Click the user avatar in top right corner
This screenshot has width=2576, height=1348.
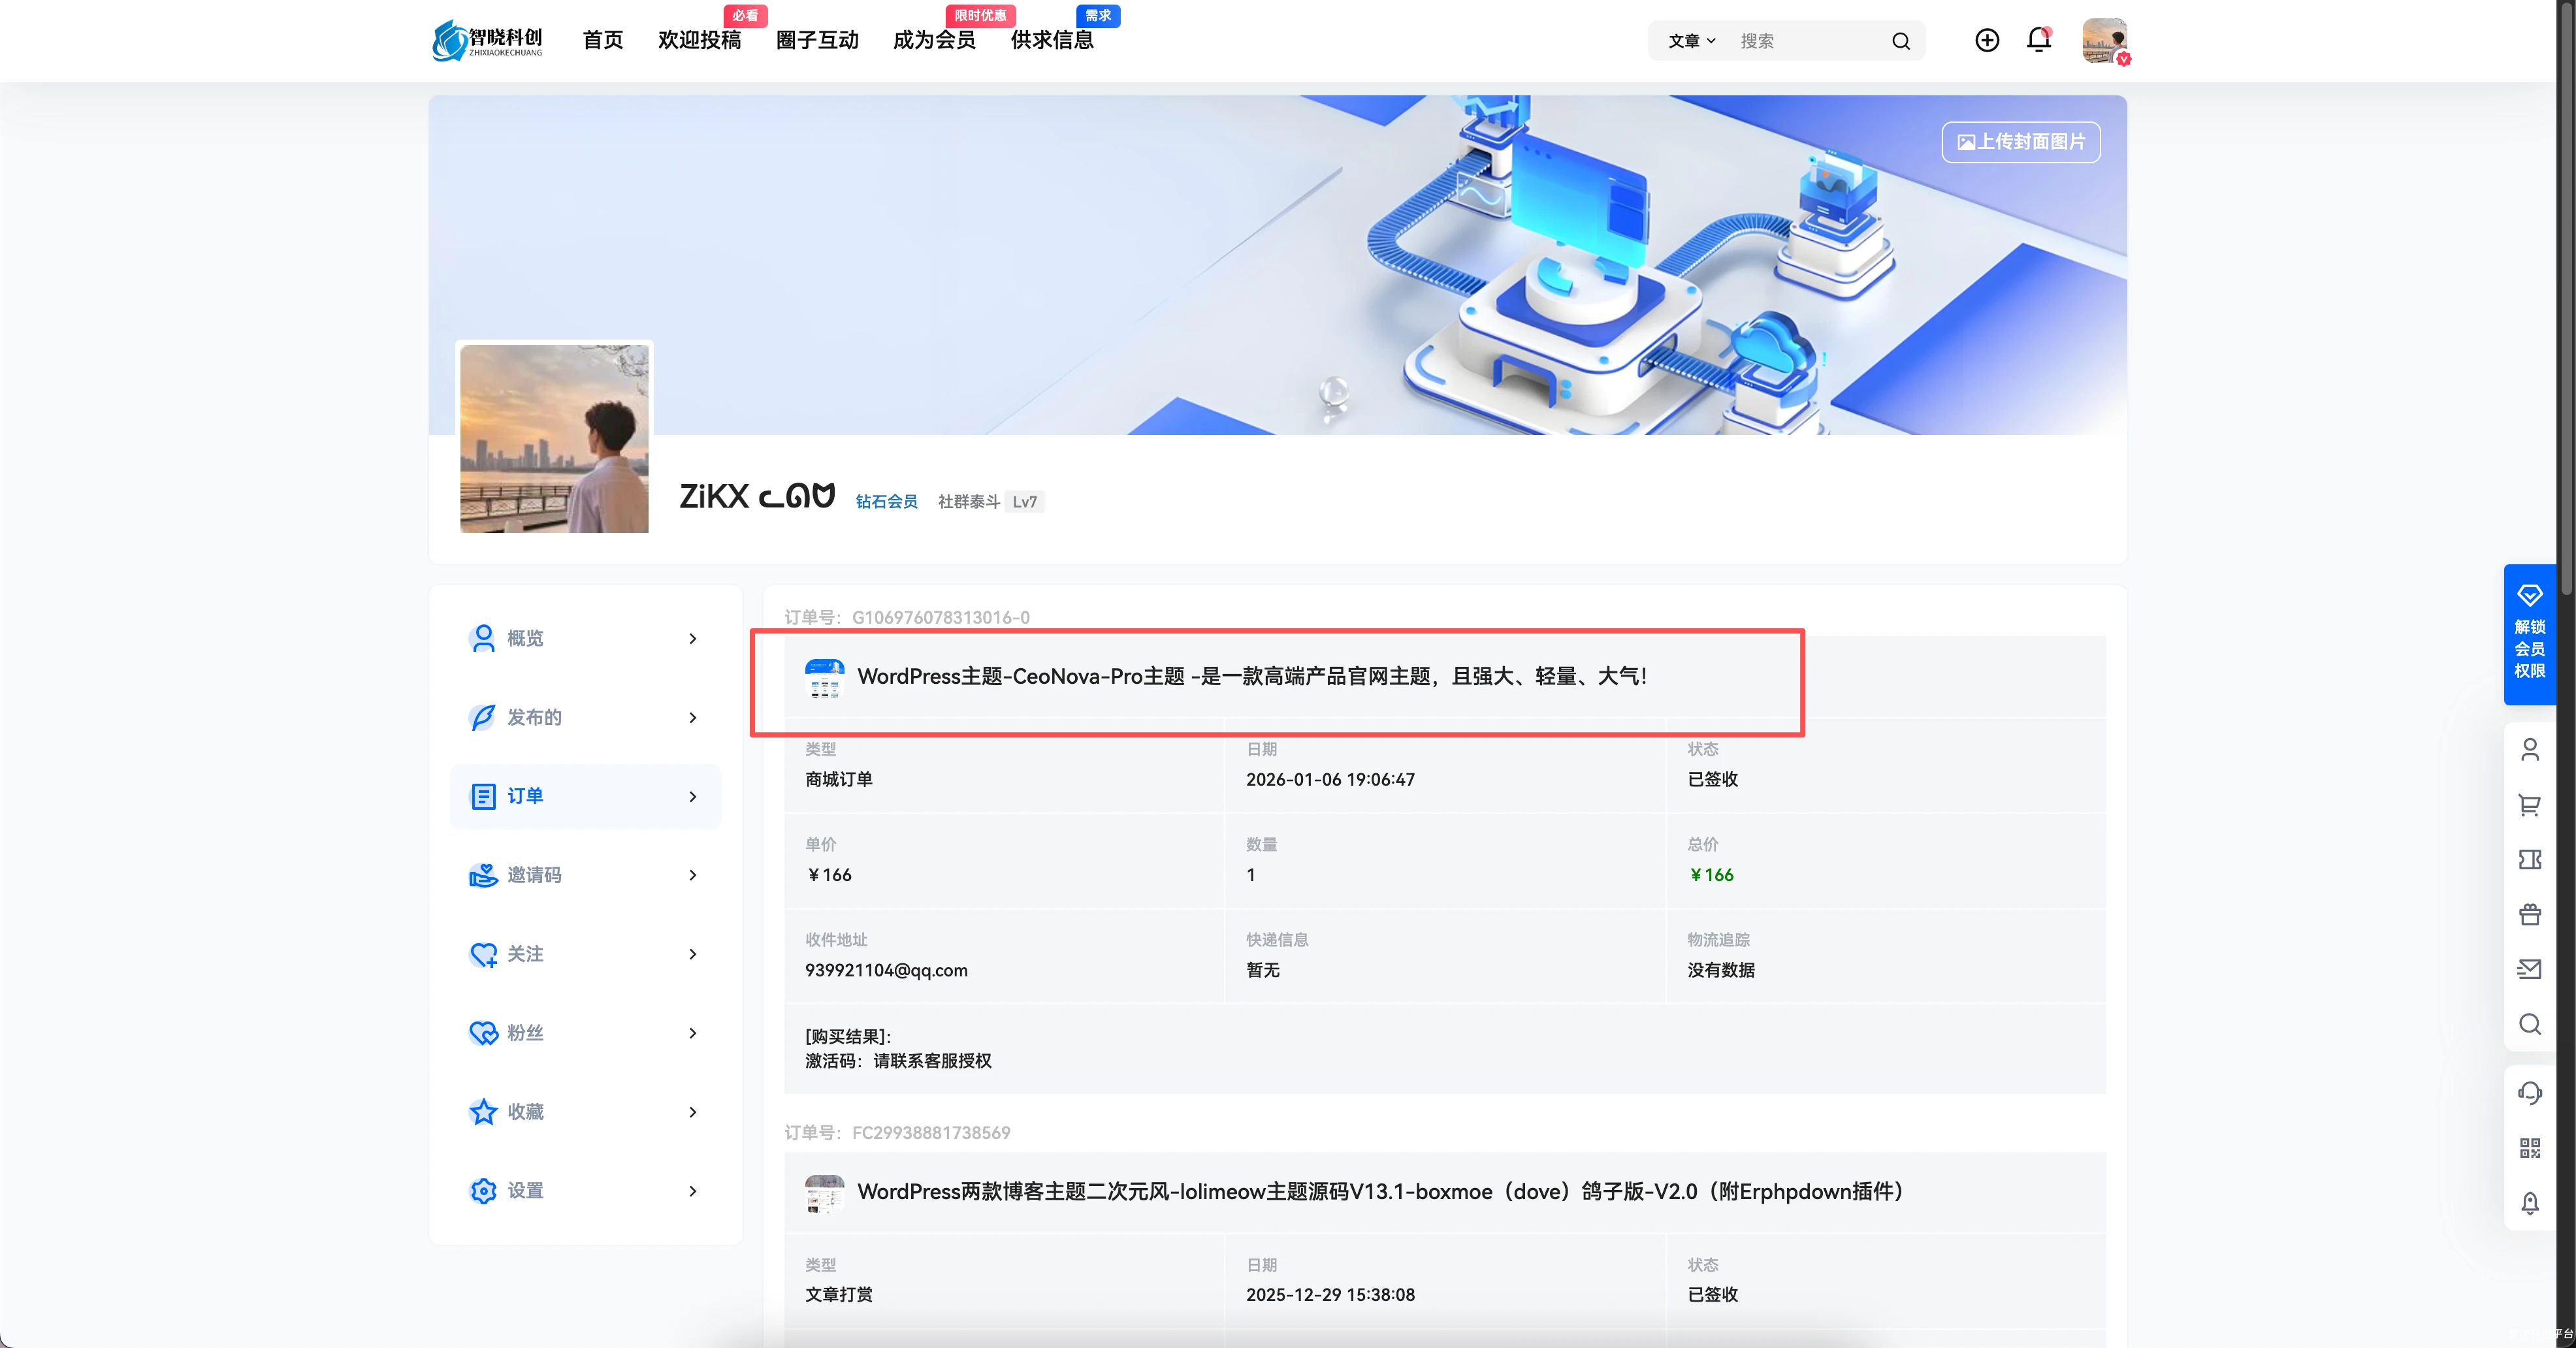2105,41
